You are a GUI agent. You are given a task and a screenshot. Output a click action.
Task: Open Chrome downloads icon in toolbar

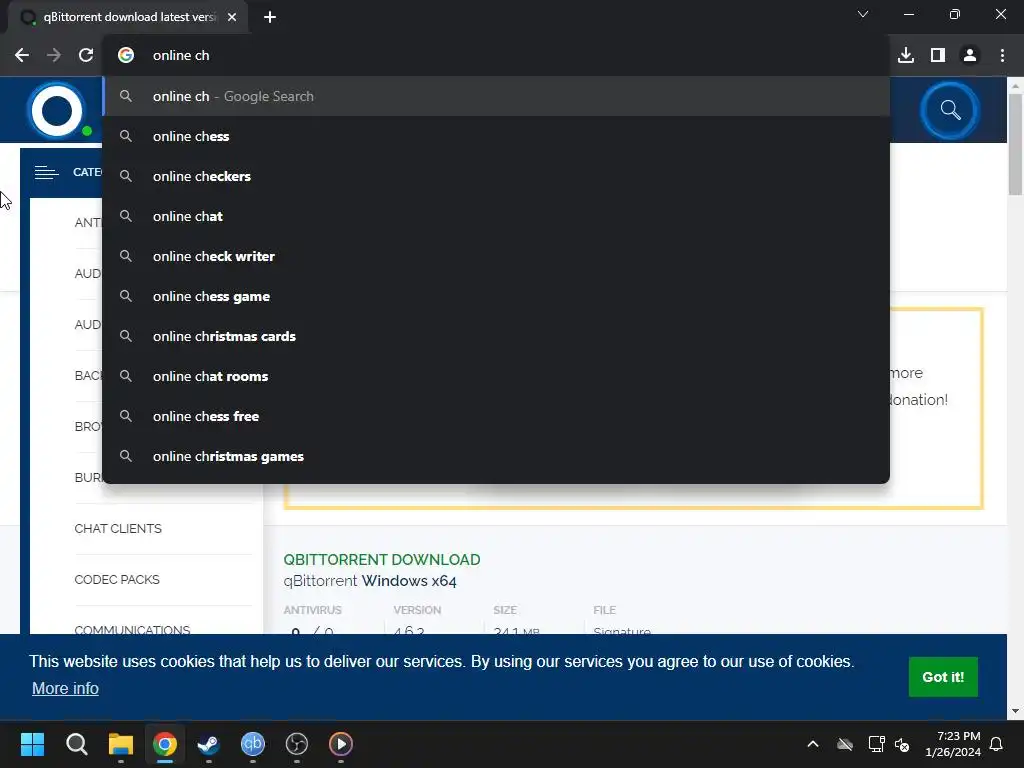coord(906,56)
